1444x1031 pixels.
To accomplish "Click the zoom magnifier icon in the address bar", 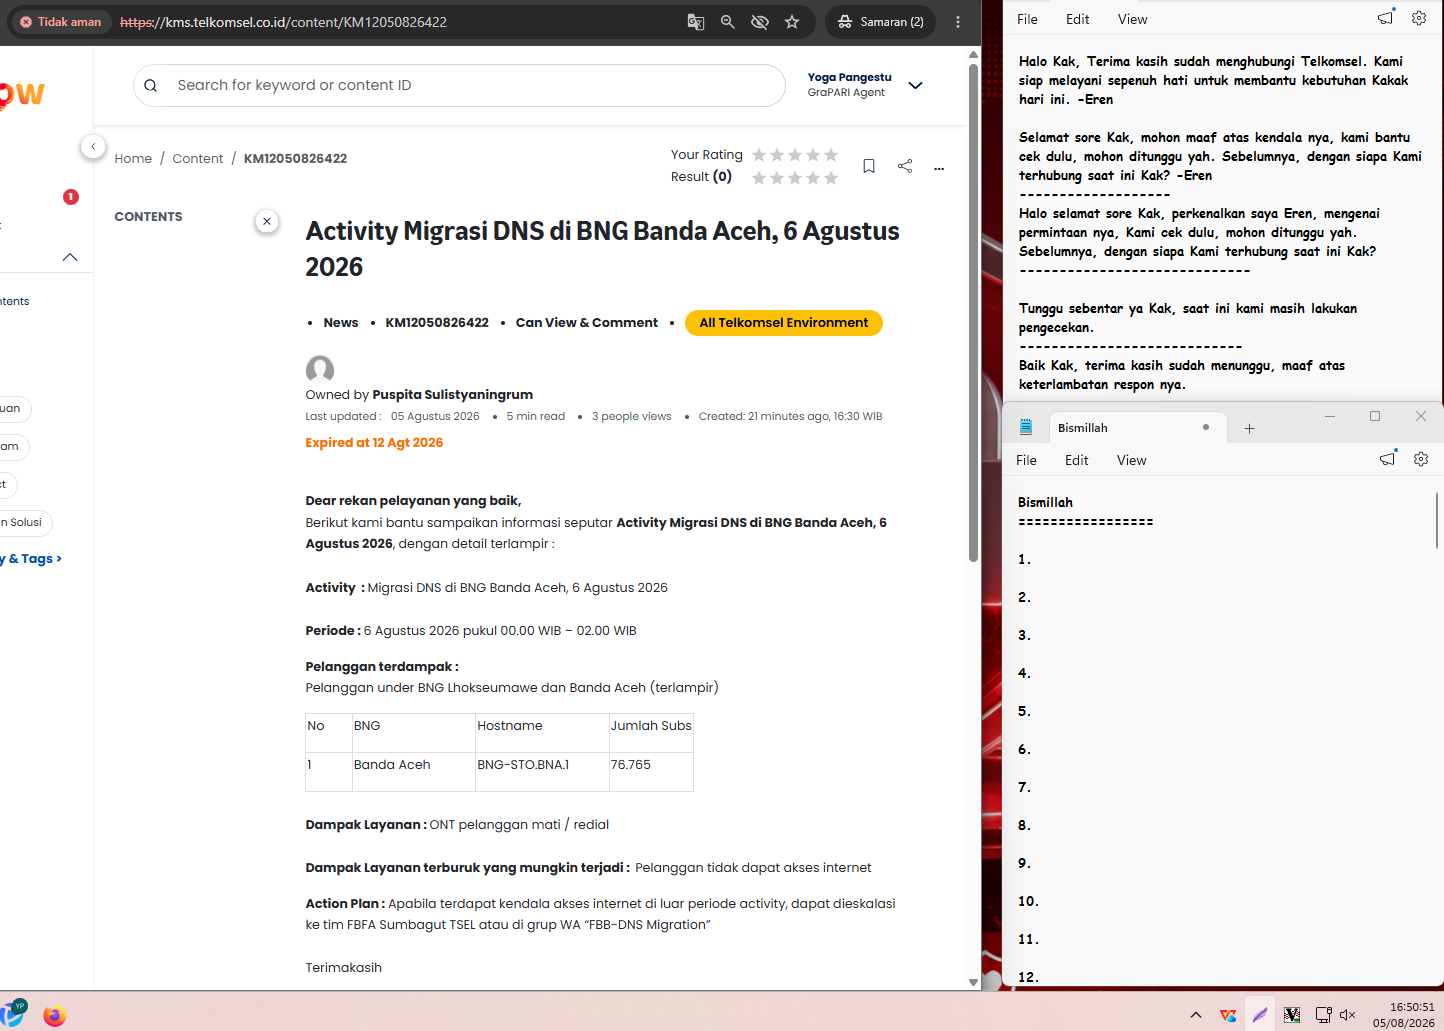I will pyautogui.click(x=728, y=22).
